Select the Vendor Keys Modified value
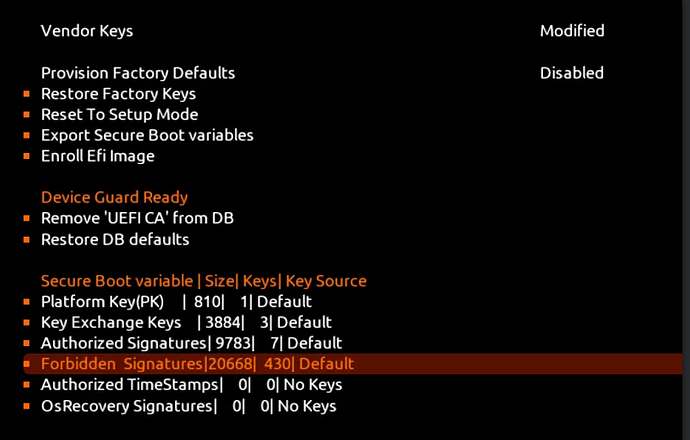690x440 pixels. (572, 31)
